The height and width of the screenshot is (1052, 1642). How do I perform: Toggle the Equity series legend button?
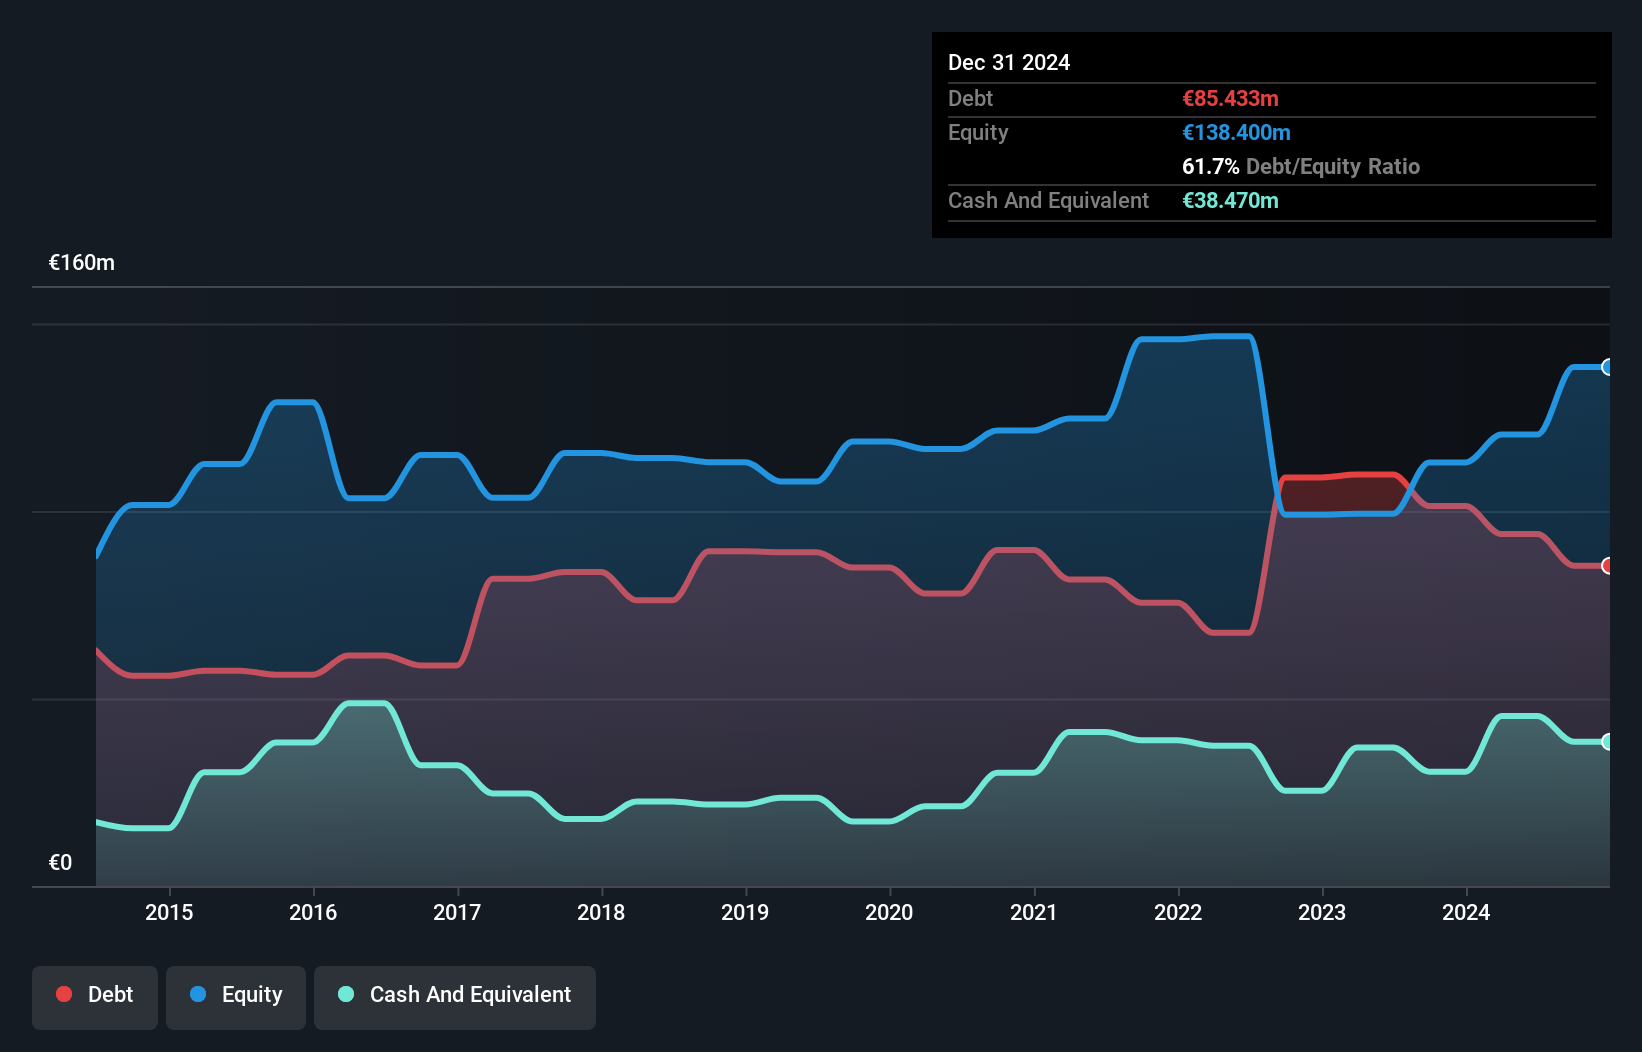pyautogui.click(x=236, y=997)
